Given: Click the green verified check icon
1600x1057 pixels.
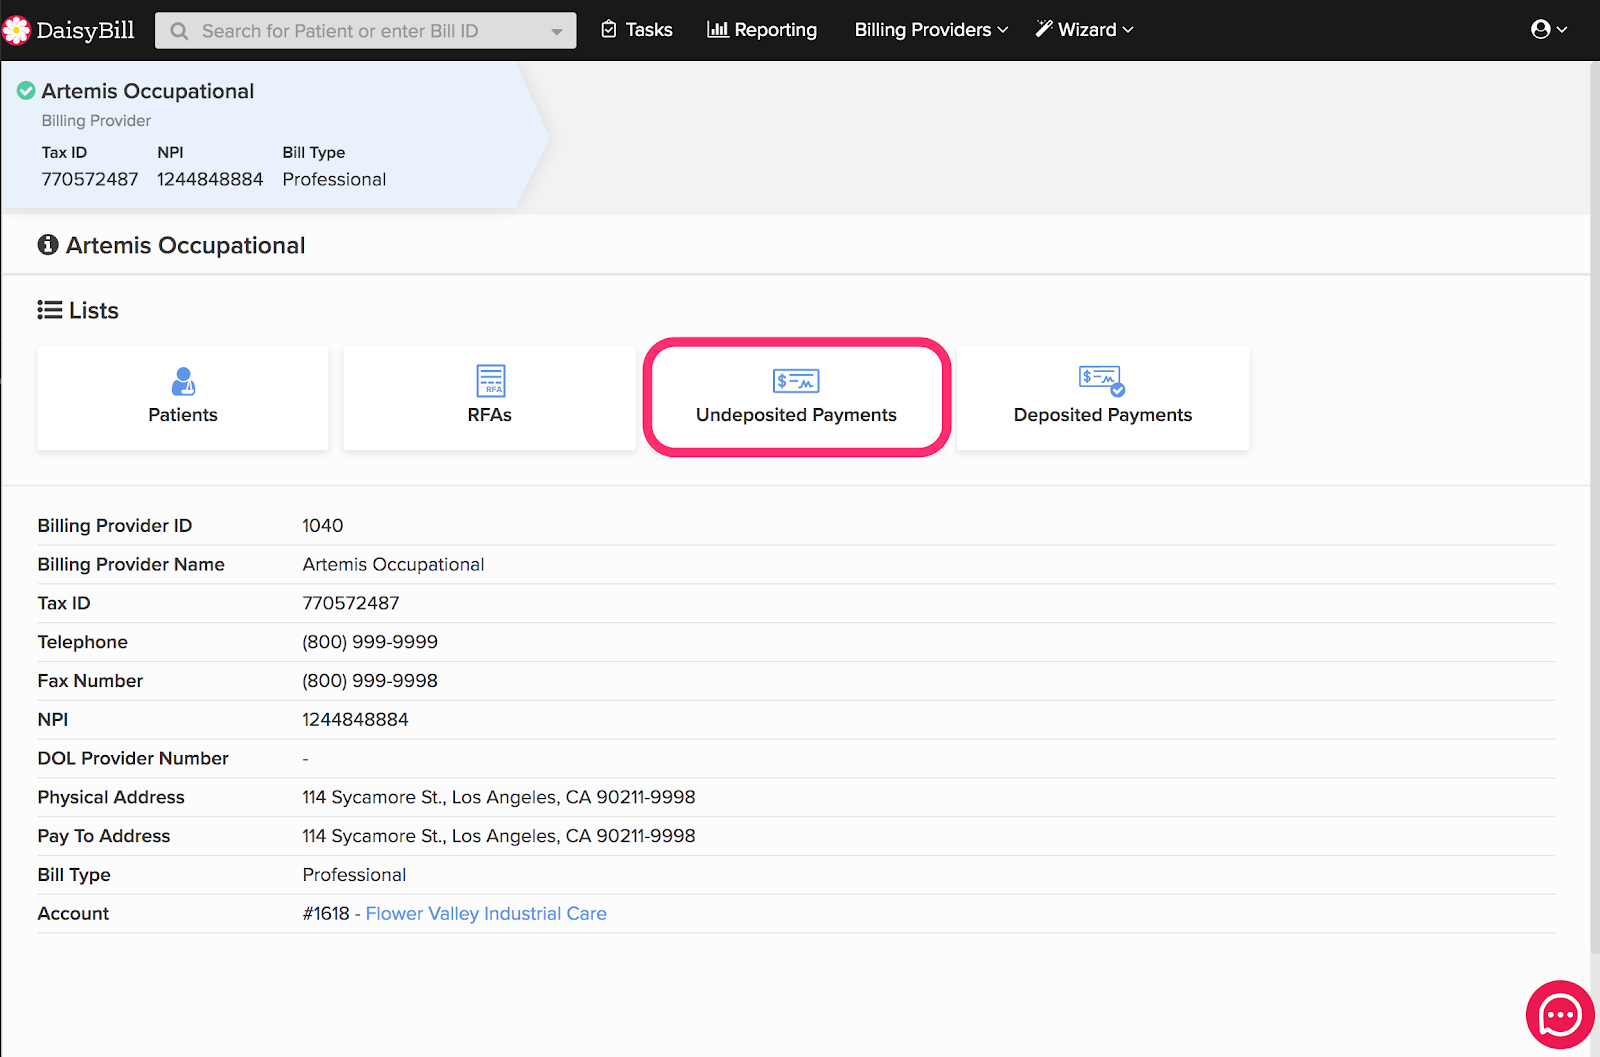Looking at the screenshot, I should [x=26, y=91].
